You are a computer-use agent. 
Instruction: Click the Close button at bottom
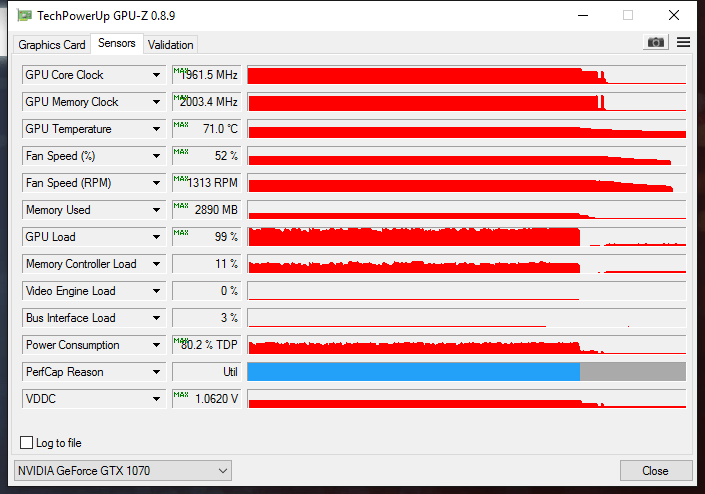[656, 471]
